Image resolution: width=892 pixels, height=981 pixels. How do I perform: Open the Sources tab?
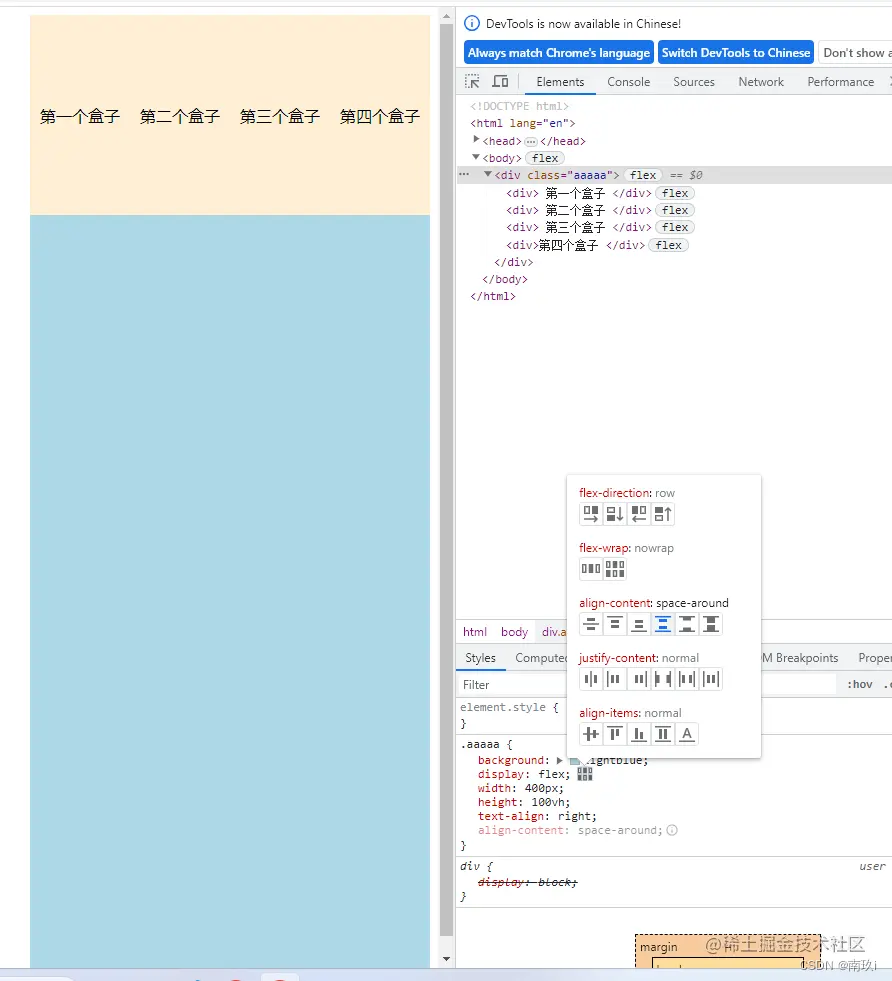click(x=694, y=82)
